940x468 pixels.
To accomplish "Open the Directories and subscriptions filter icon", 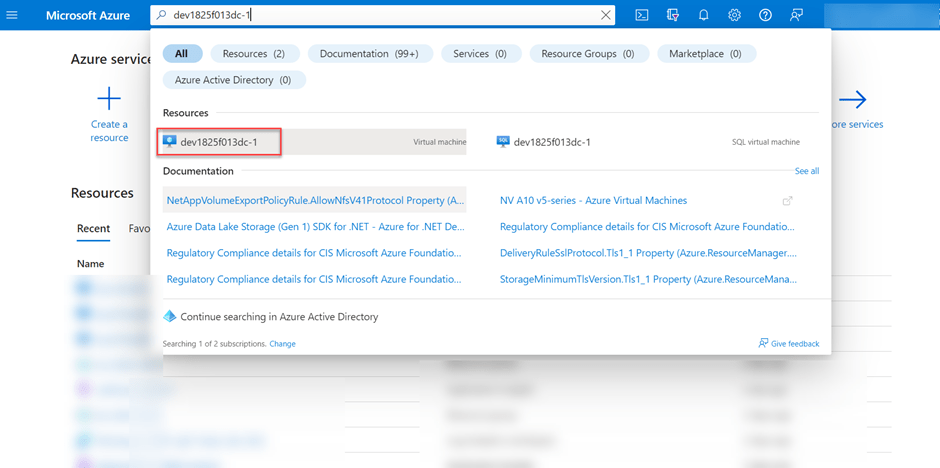I will pos(673,15).
